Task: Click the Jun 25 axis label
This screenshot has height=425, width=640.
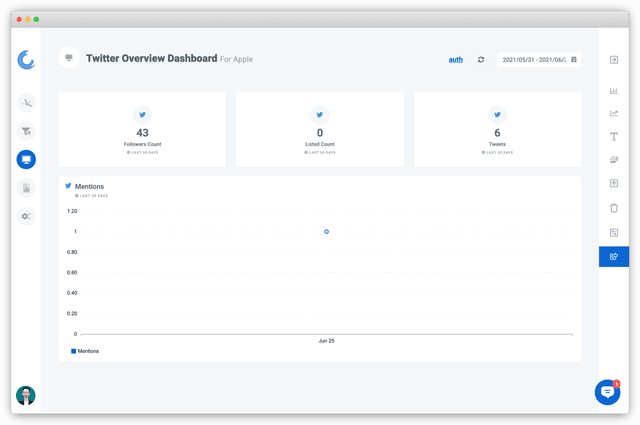Action: [326, 340]
